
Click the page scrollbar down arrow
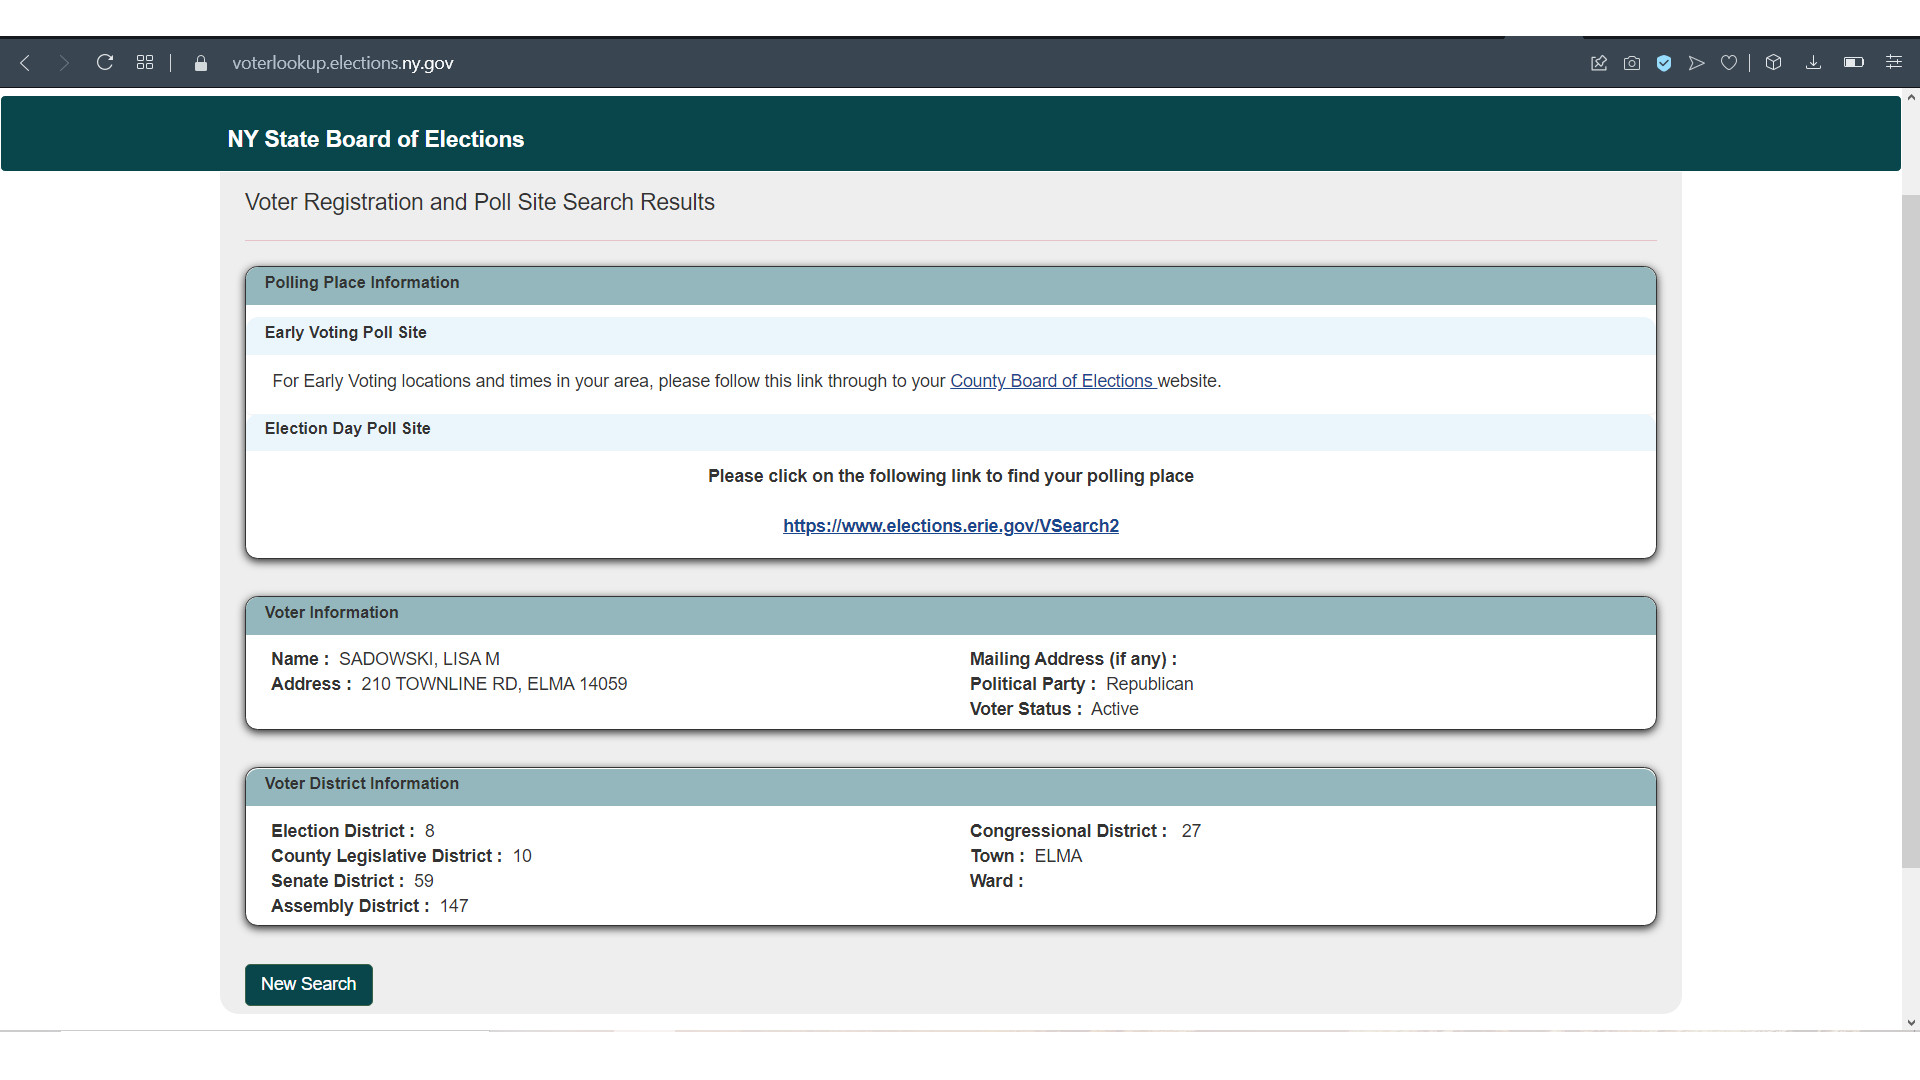click(x=1911, y=1023)
